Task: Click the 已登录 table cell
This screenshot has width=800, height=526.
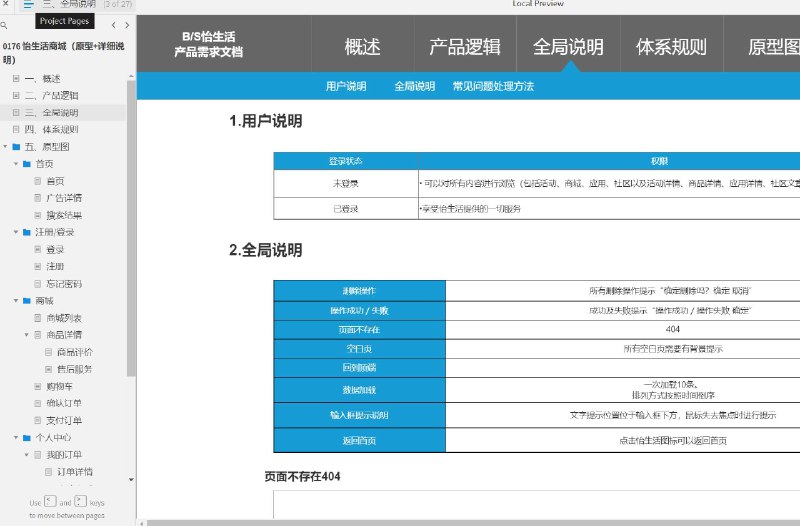Action: coord(346,209)
